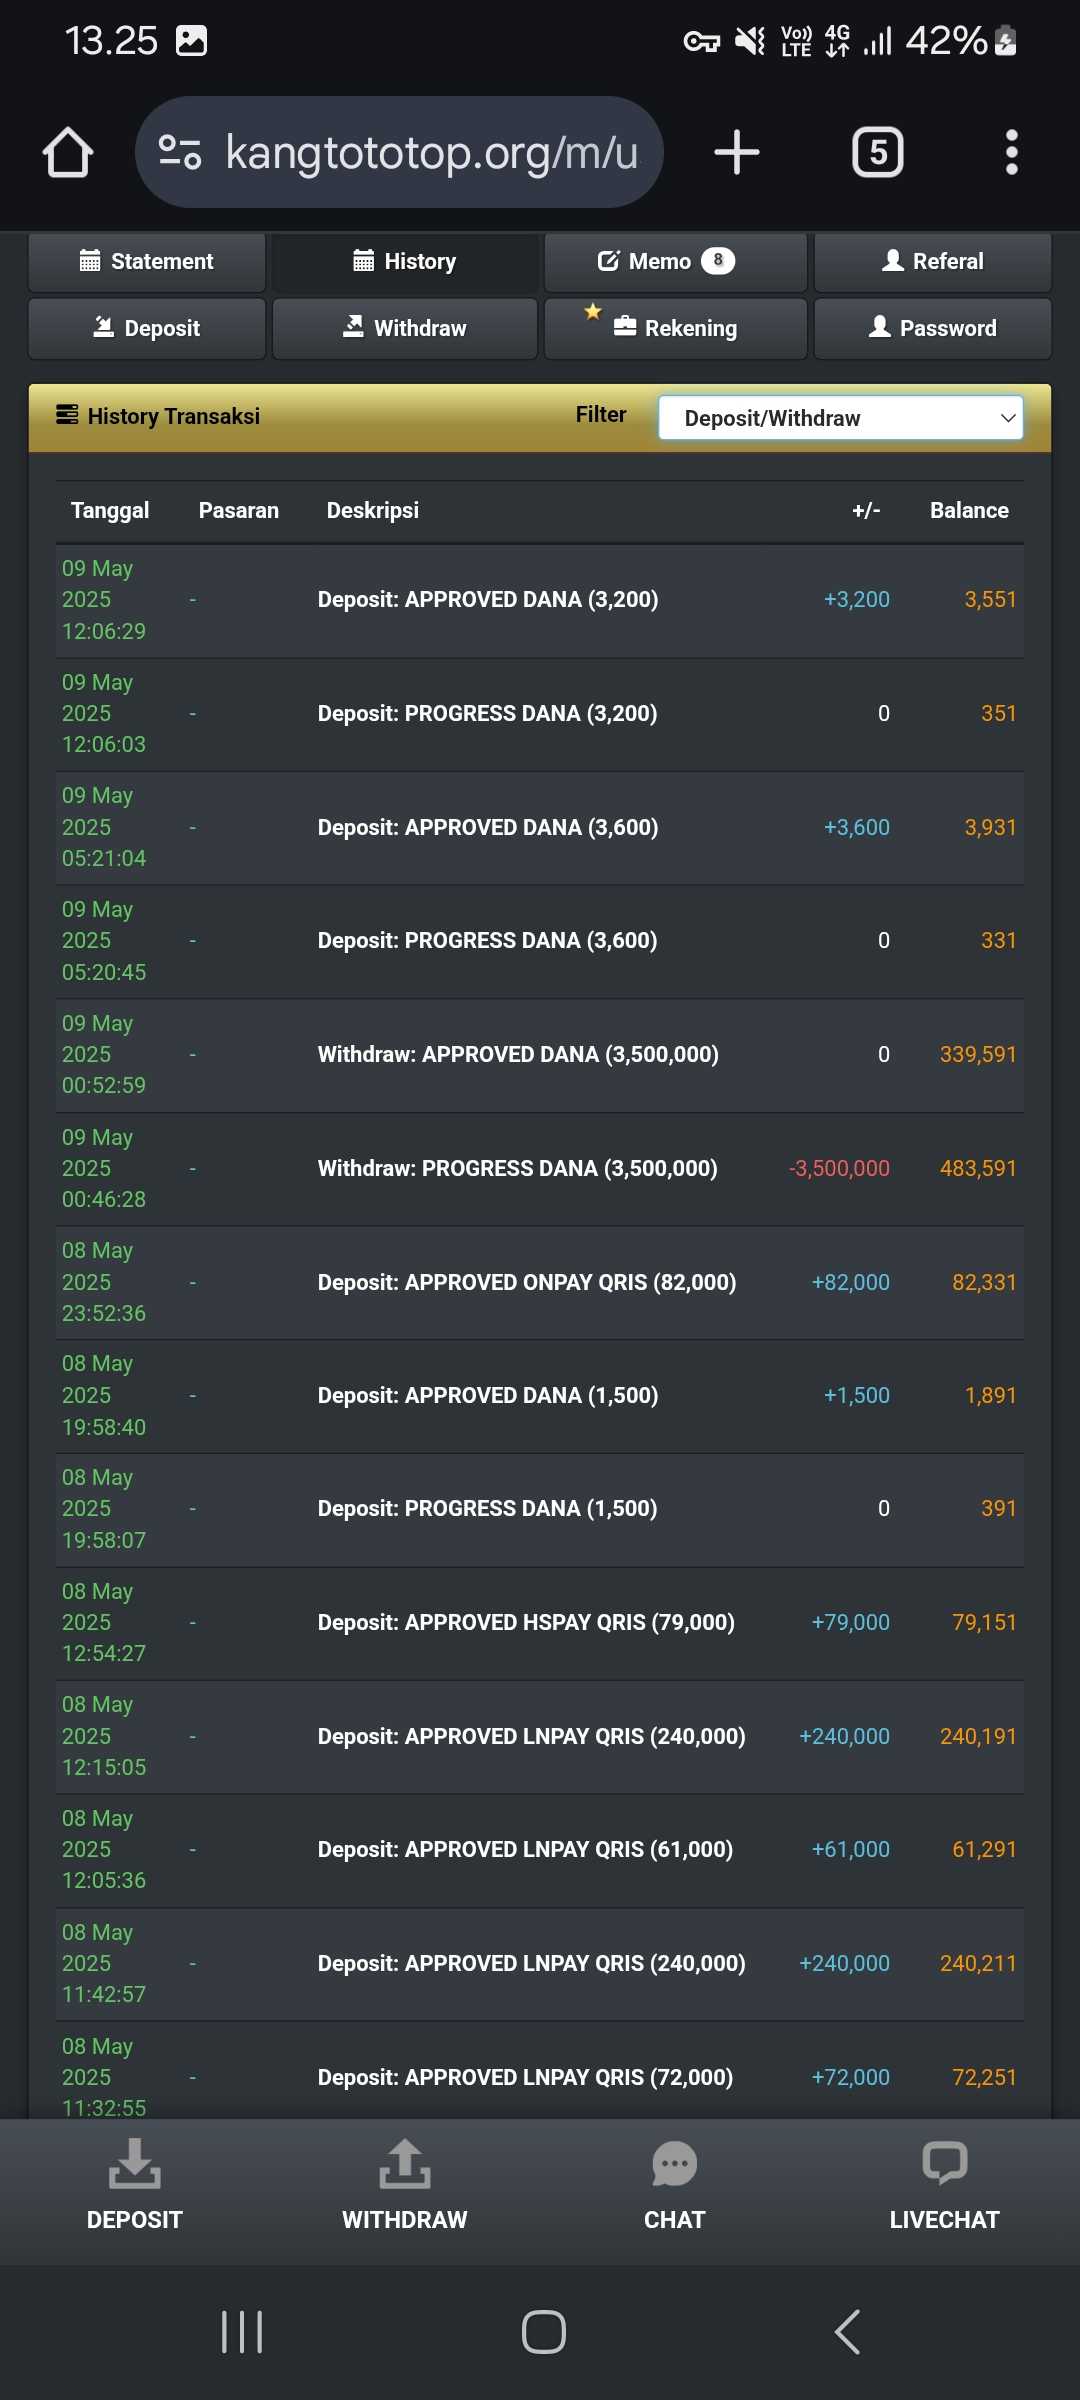Viewport: 1080px width, 2400px height.
Task: Click the kangtototop.org address bar
Action: coord(399,152)
